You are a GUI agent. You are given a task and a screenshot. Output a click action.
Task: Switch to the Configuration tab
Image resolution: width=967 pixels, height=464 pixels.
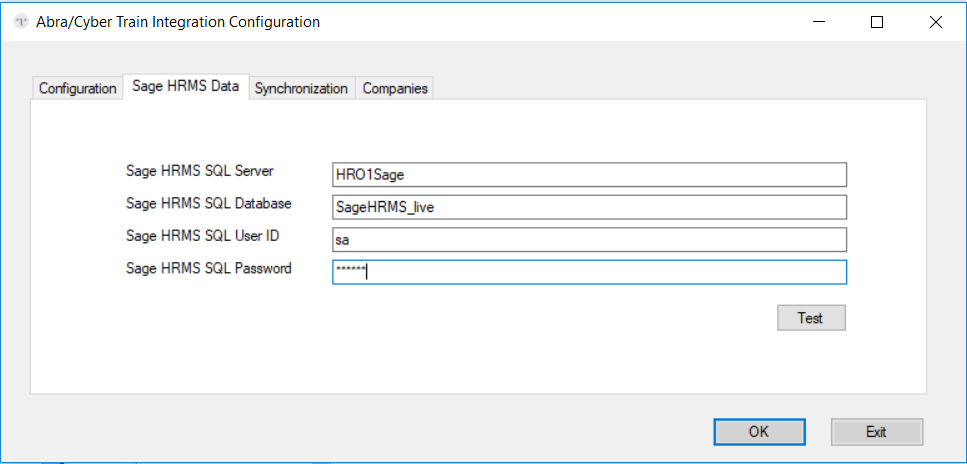[x=77, y=88]
